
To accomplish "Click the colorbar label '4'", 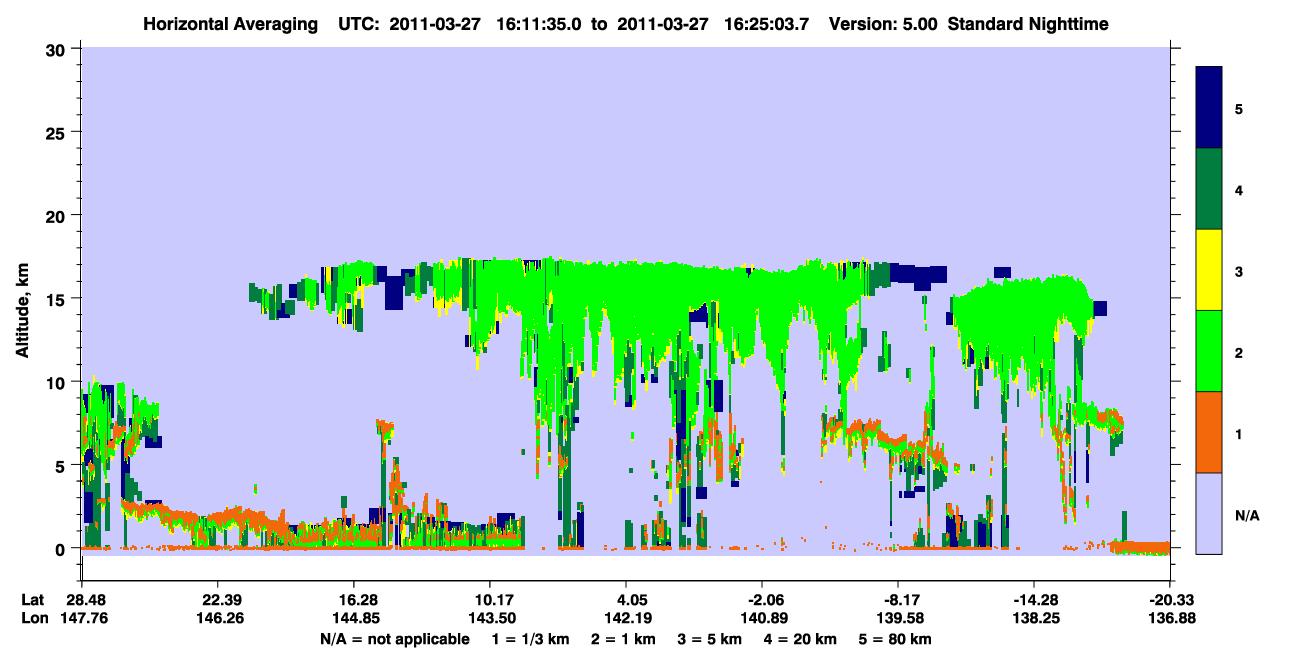I will (x=1239, y=190).
